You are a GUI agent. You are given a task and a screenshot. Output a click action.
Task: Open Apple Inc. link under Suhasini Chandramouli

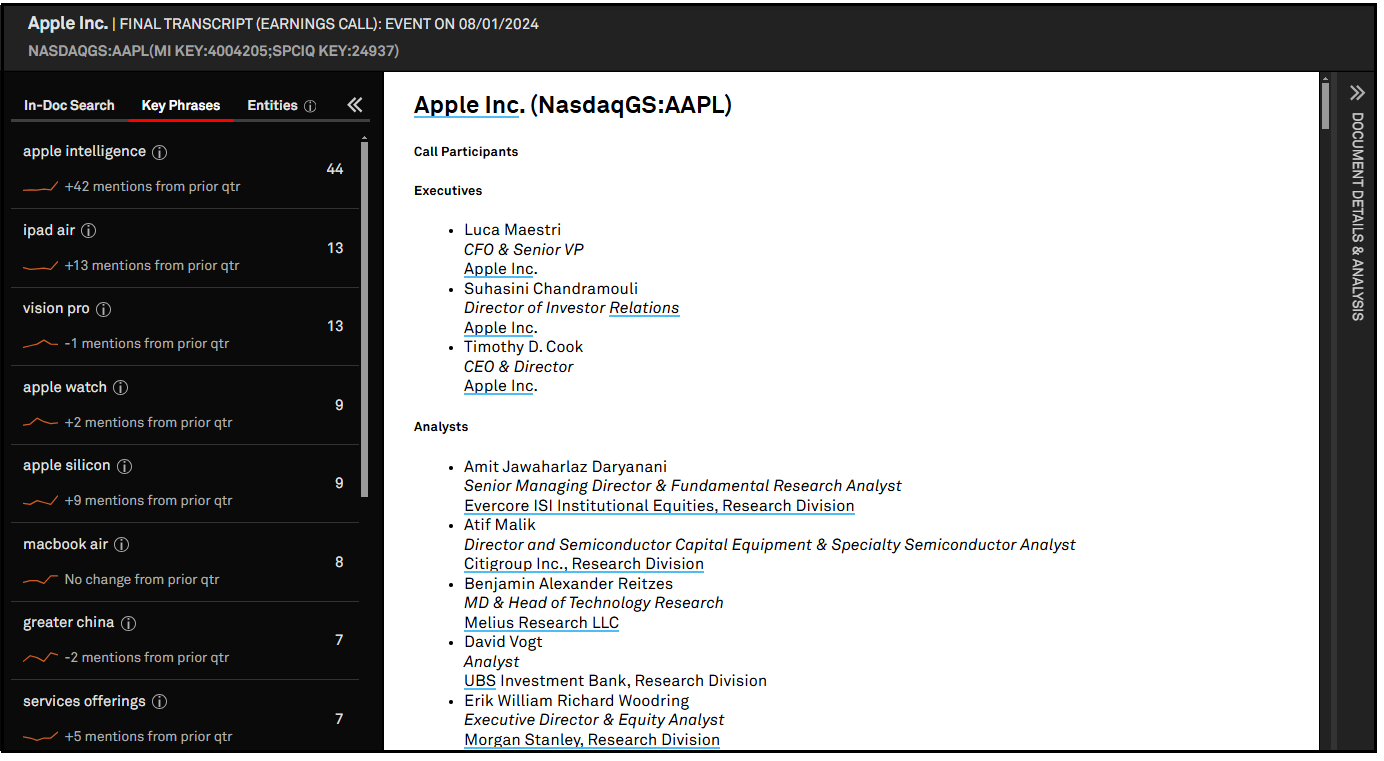point(499,328)
